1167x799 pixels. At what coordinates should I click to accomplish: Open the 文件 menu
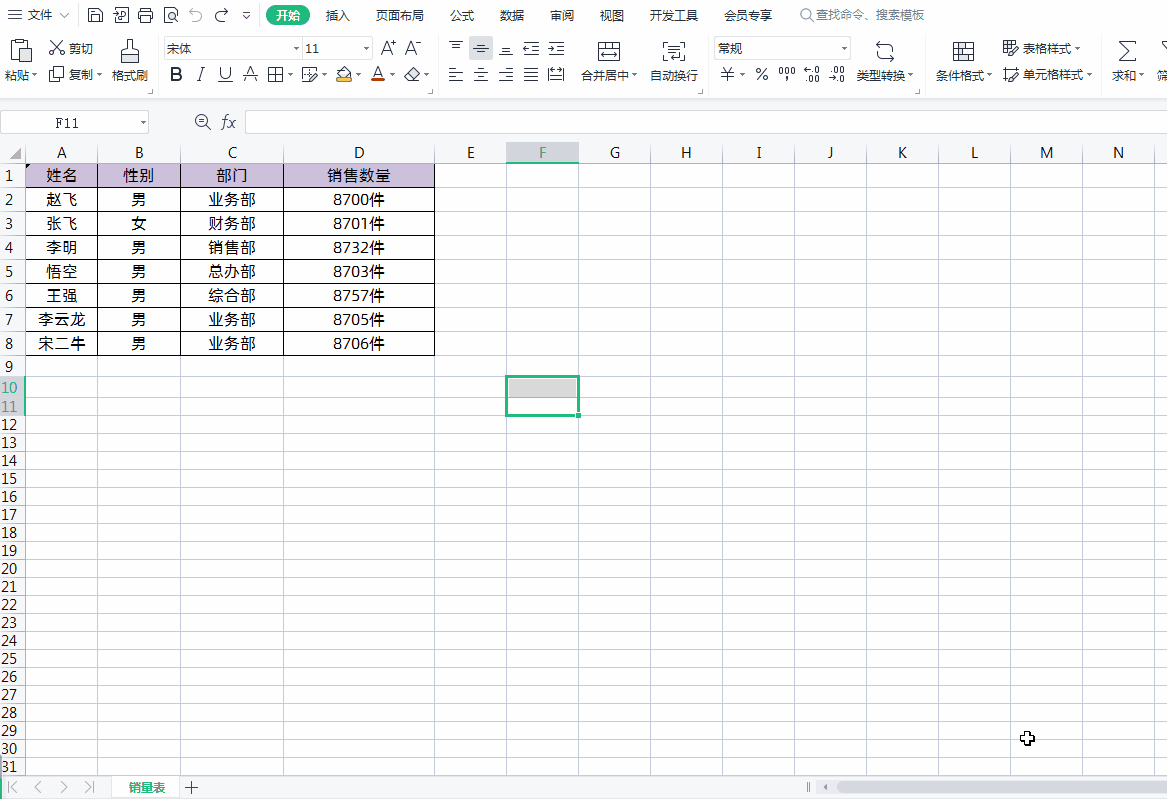[37, 15]
